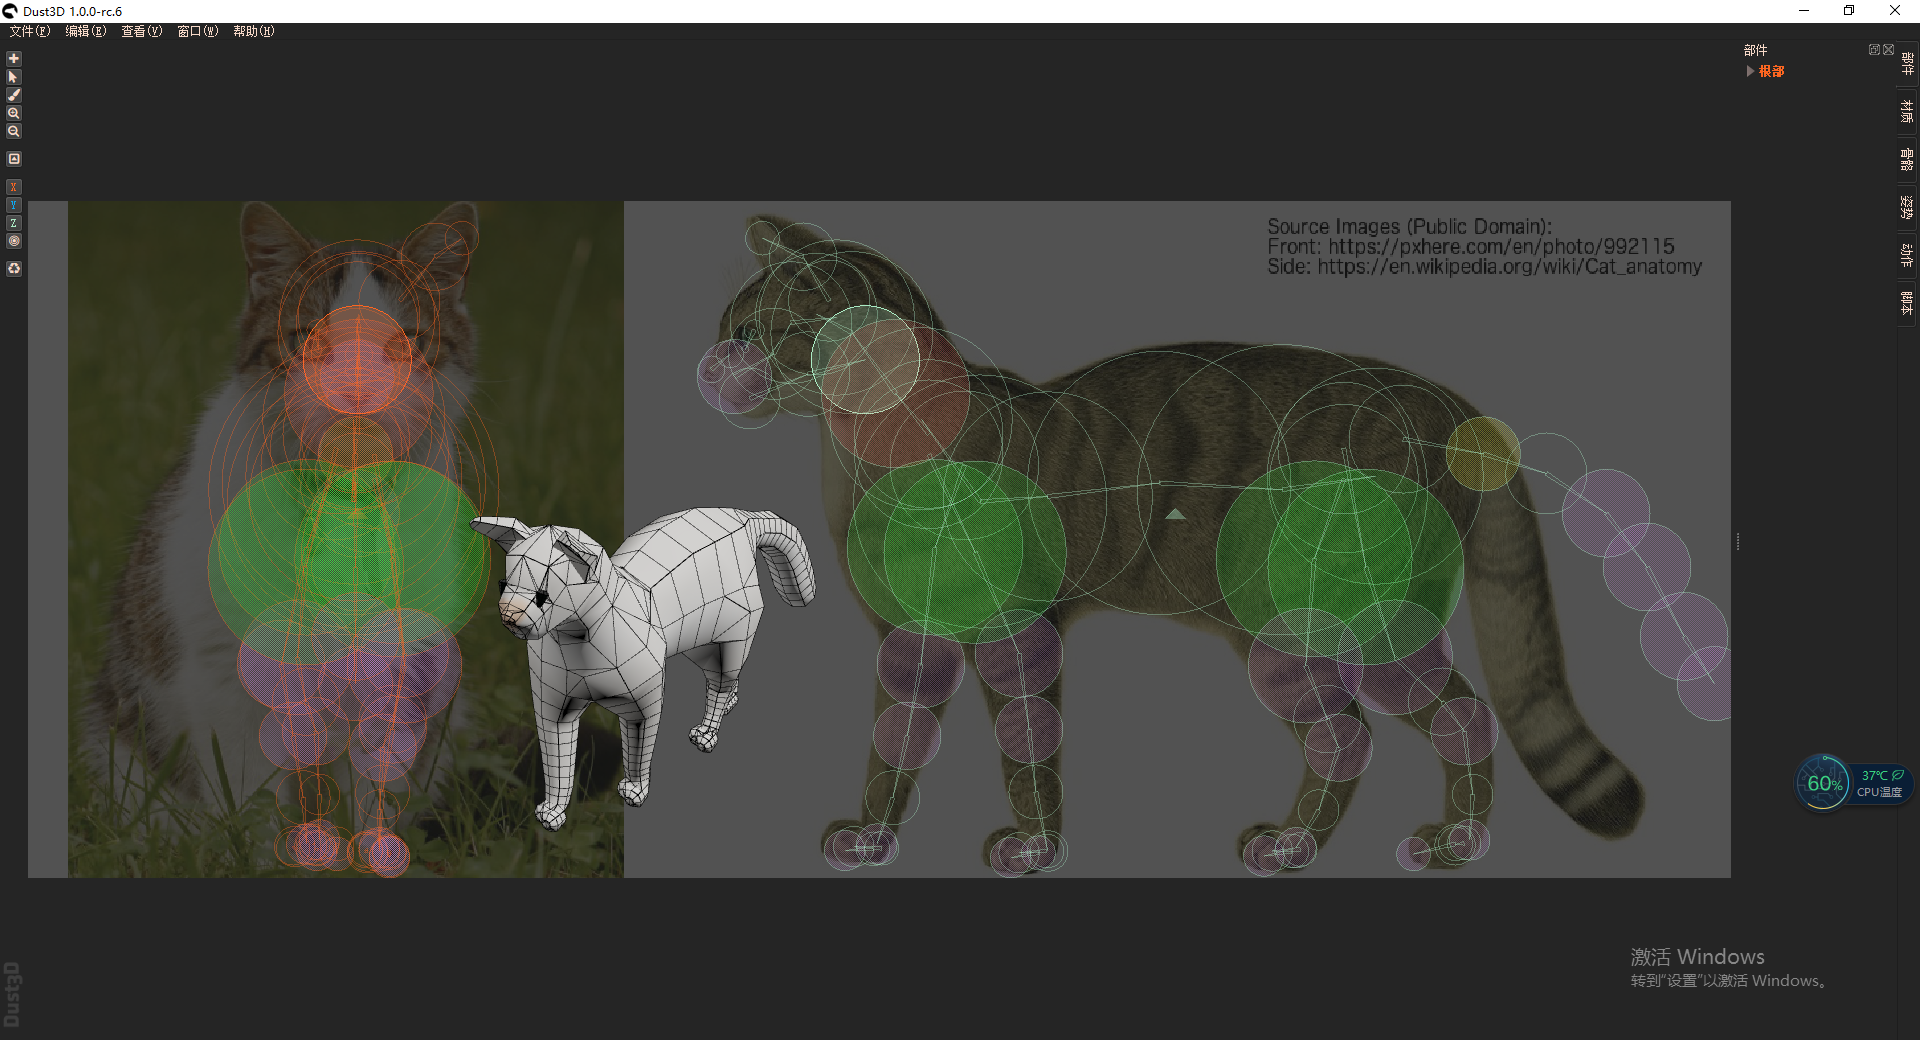1920x1040 pixels.
Task: Open the turnaround reference image tool
Action: [14, 158]
